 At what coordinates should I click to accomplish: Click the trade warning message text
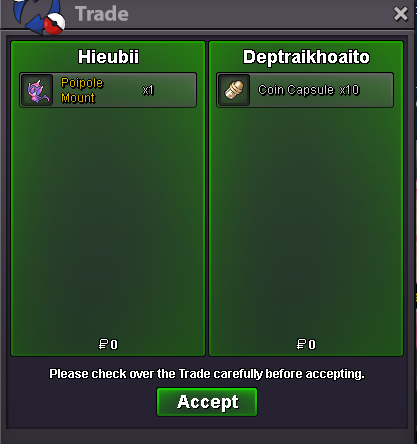tap(207, 374)
